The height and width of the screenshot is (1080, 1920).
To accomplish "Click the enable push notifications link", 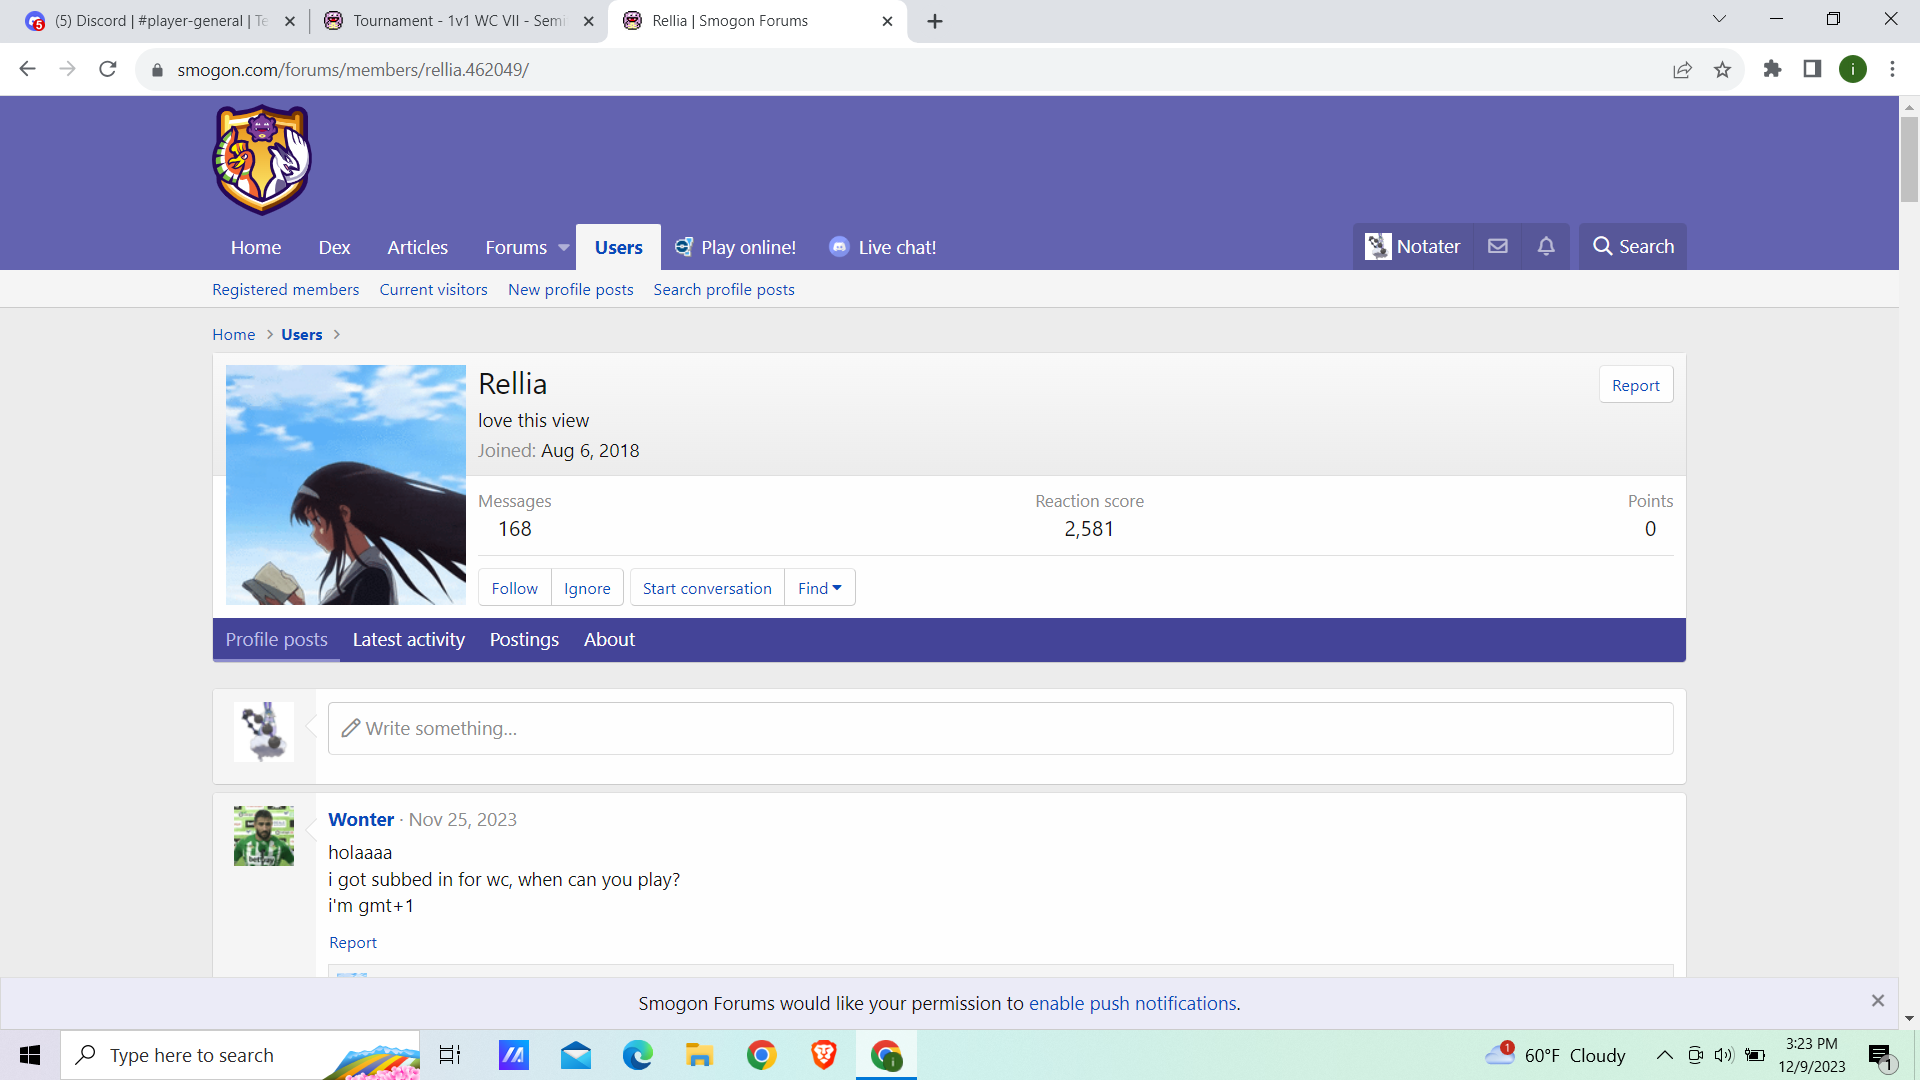I will coord(1132,1003).
